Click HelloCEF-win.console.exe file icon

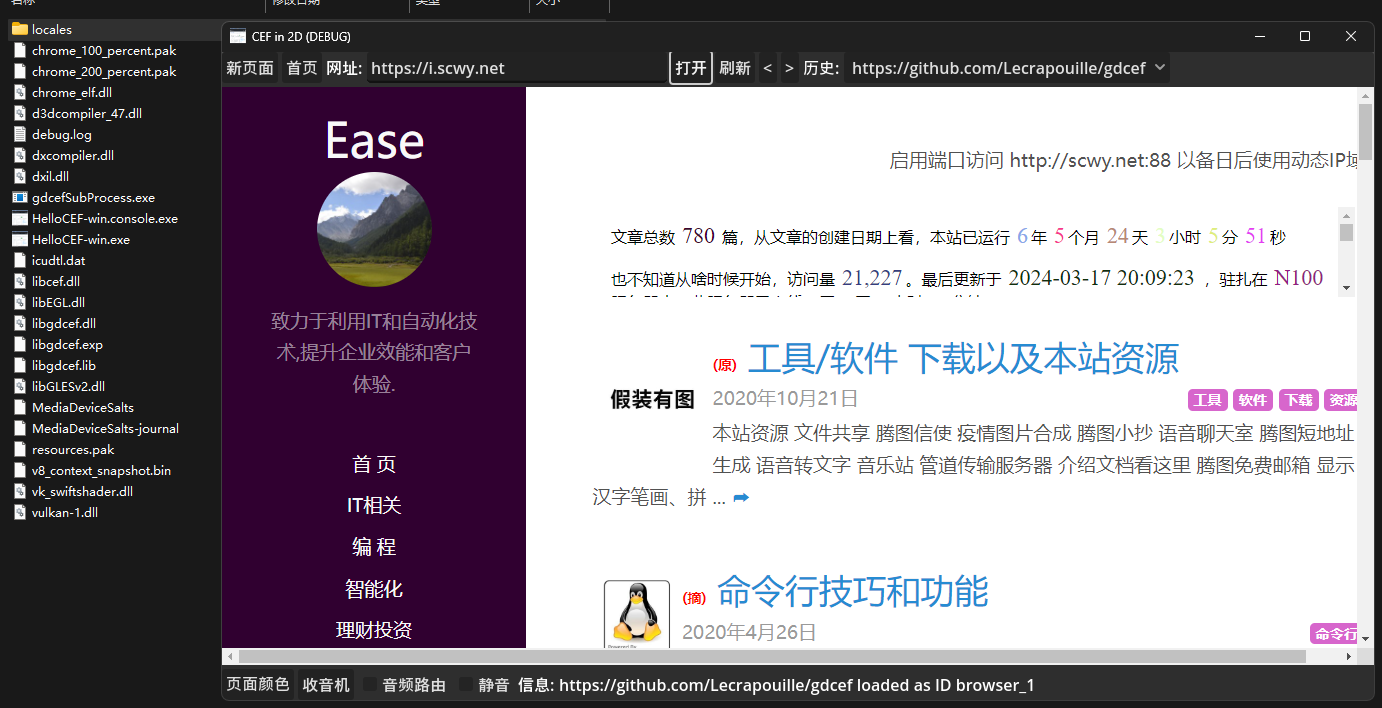[x=20, y=219]
